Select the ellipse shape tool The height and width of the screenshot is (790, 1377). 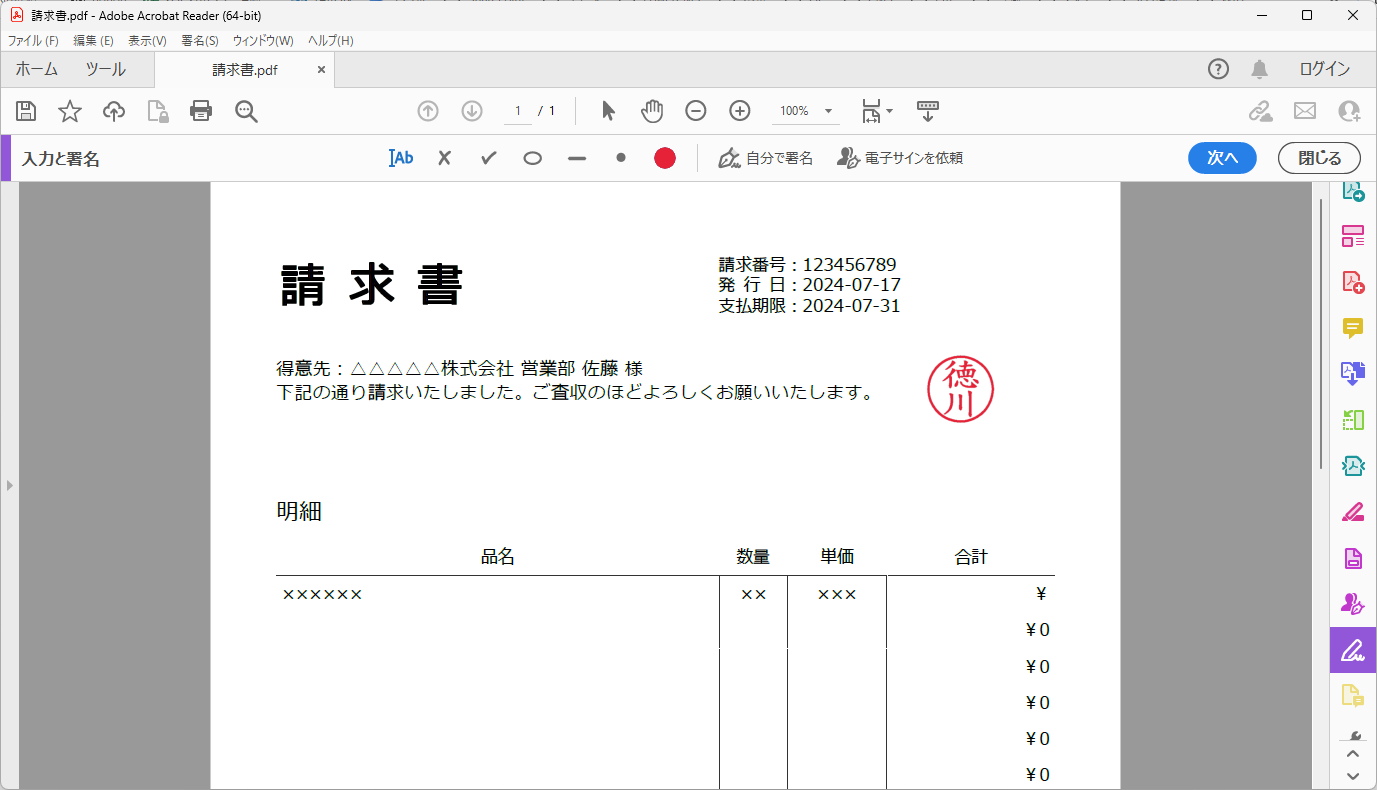coord(533,158)
